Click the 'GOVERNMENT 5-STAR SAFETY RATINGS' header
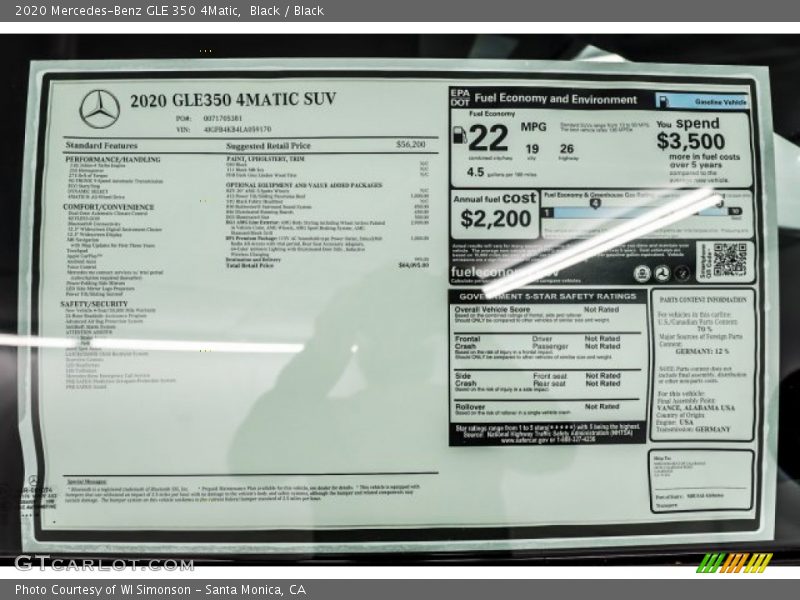This screenshot has height=600, width=800. [x=547, y=296]
